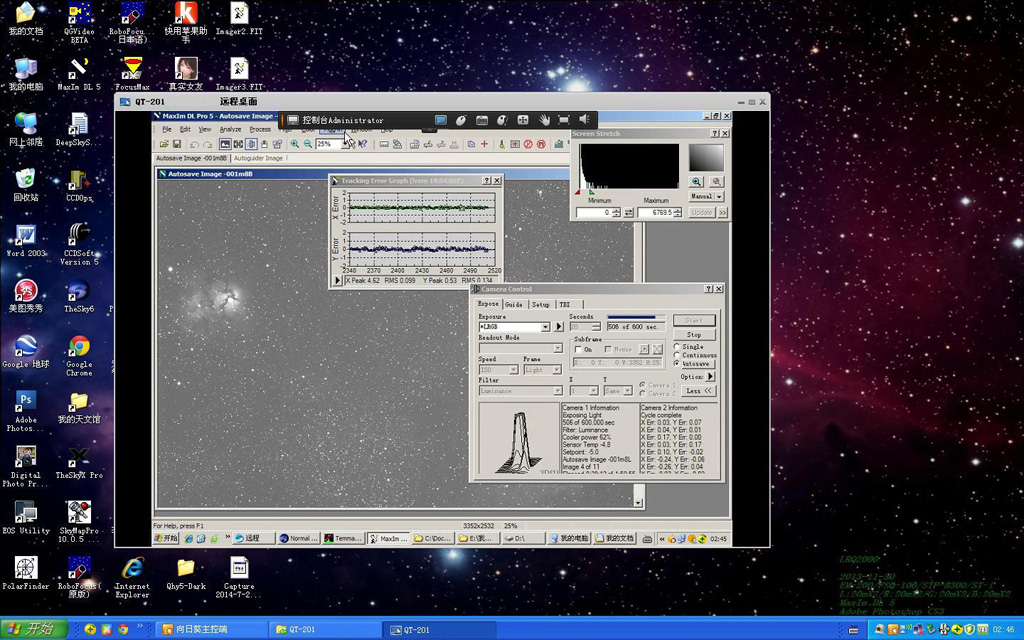Viewport: 1024px width, 640px height.
Task: Switch to the Setup tab in Camera Control
Action: click(x=541, y=304)
